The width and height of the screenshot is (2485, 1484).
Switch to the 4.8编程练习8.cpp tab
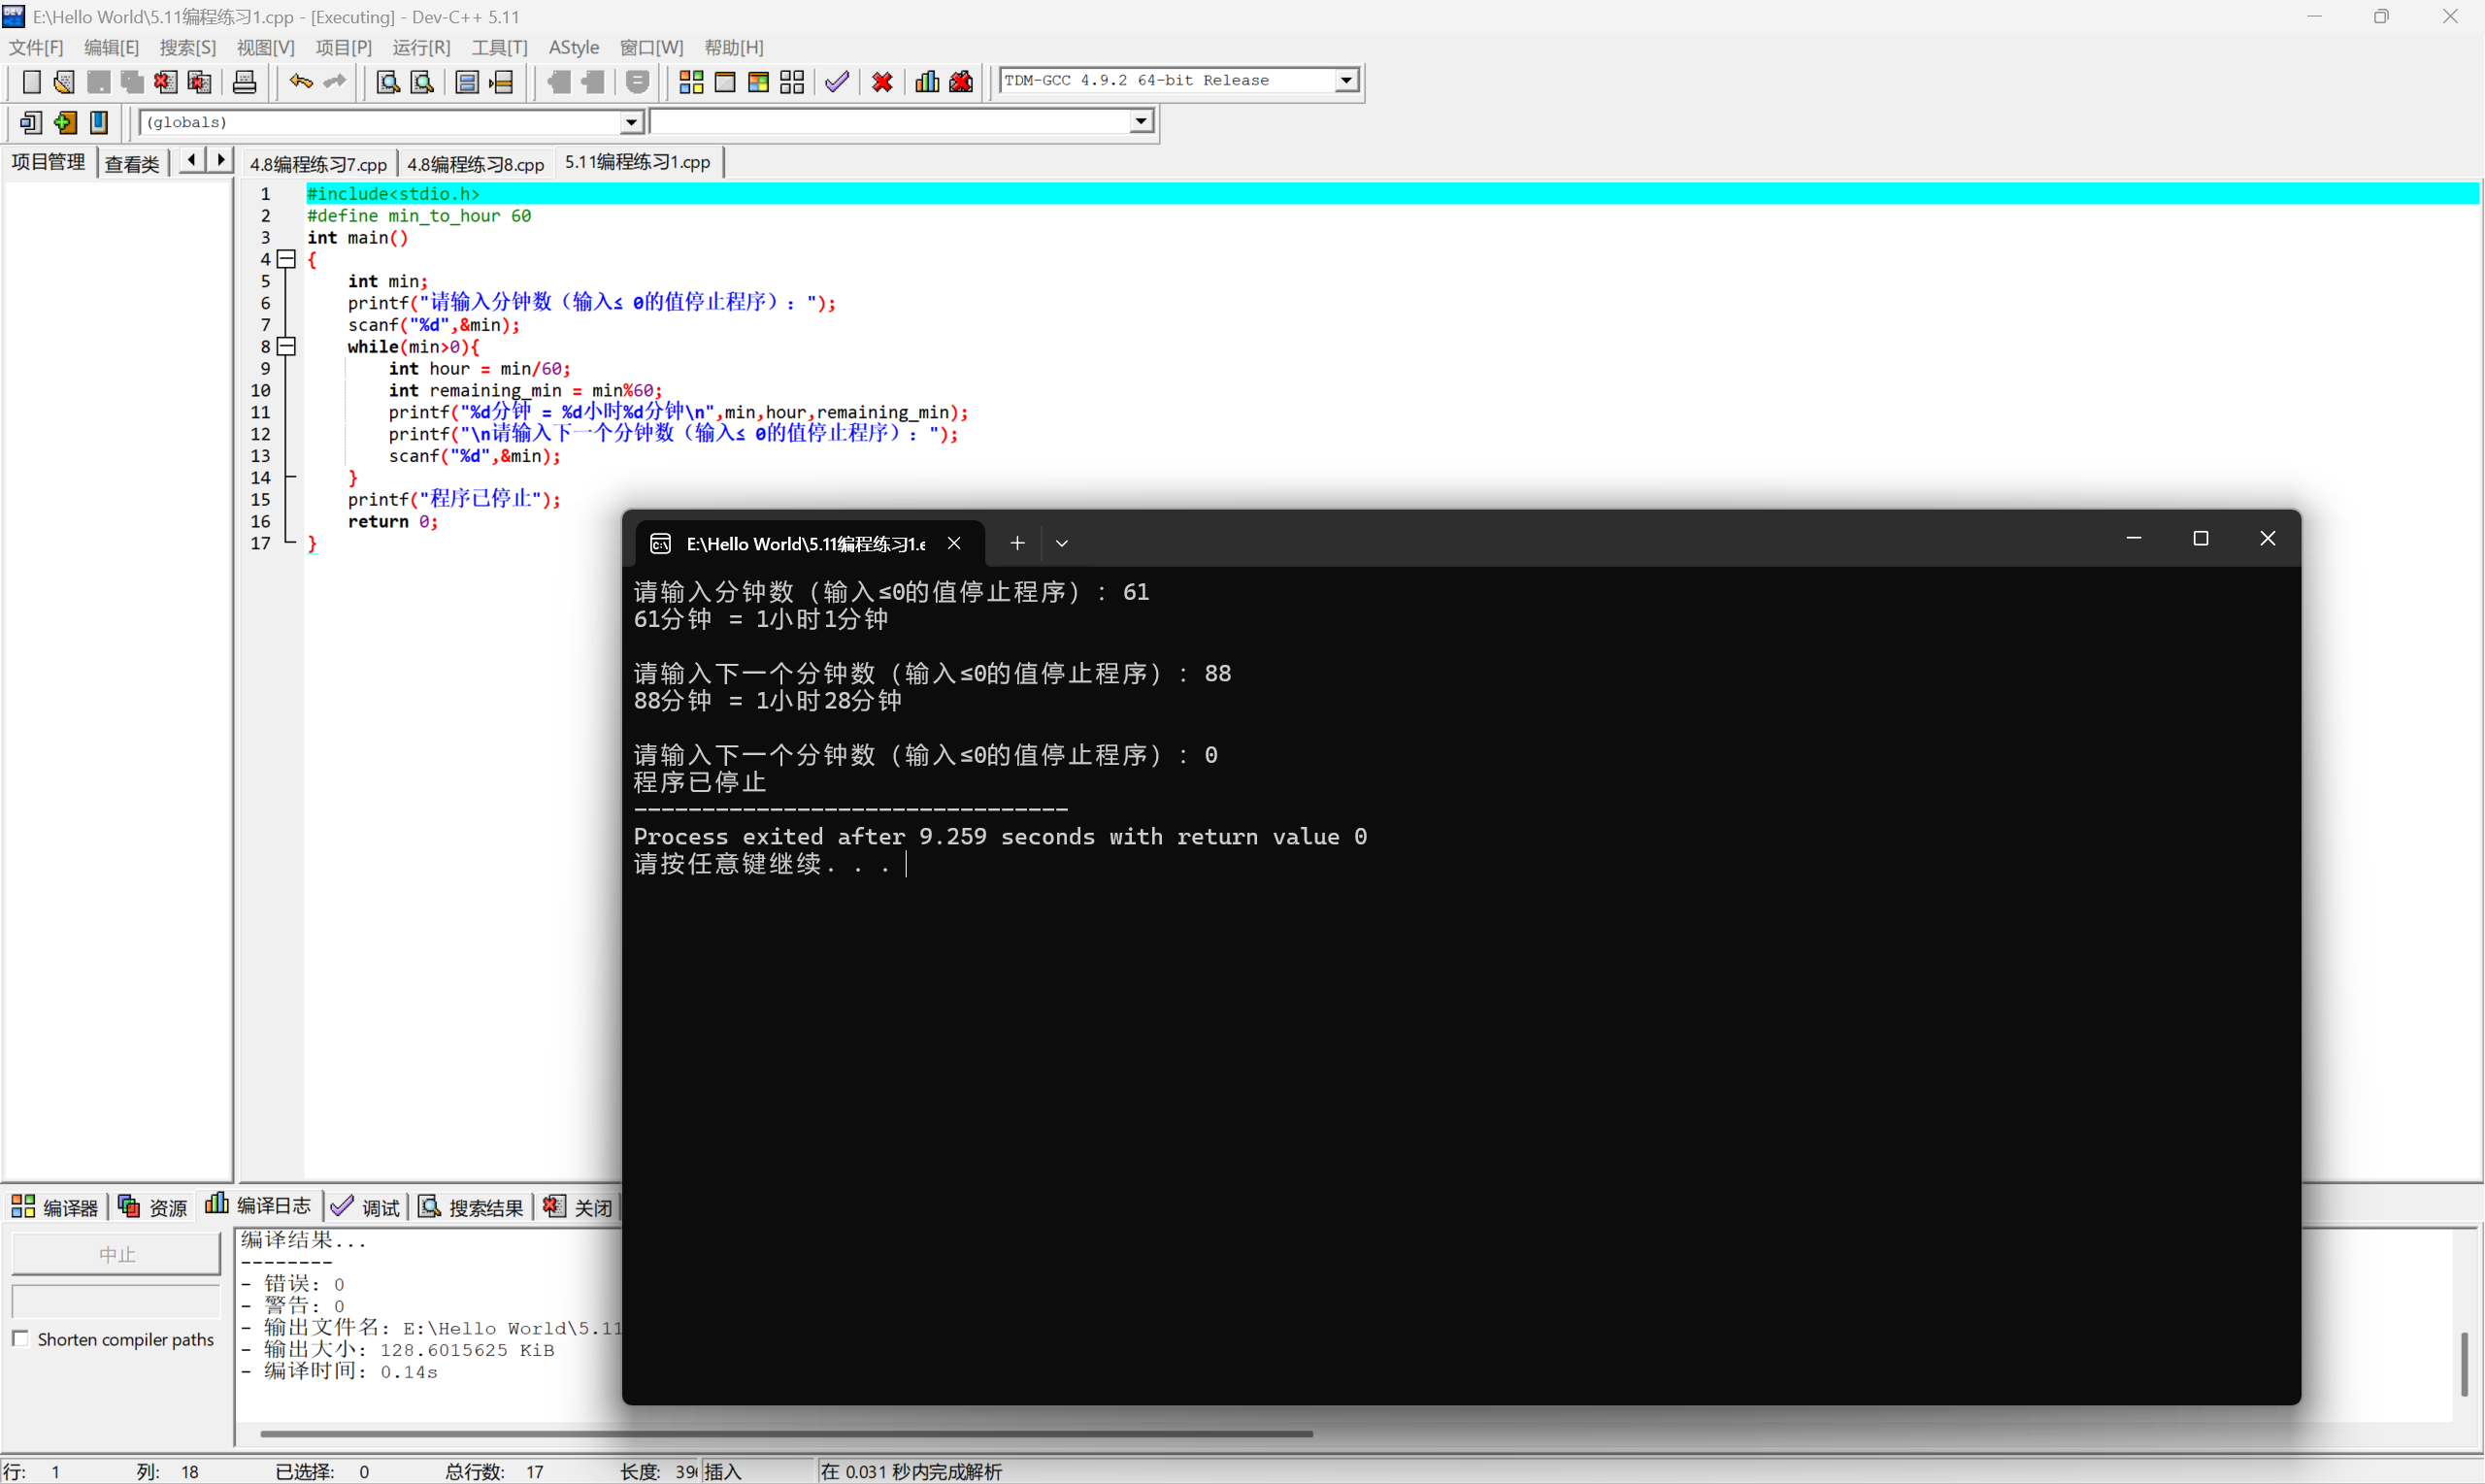tap(474, 162)
